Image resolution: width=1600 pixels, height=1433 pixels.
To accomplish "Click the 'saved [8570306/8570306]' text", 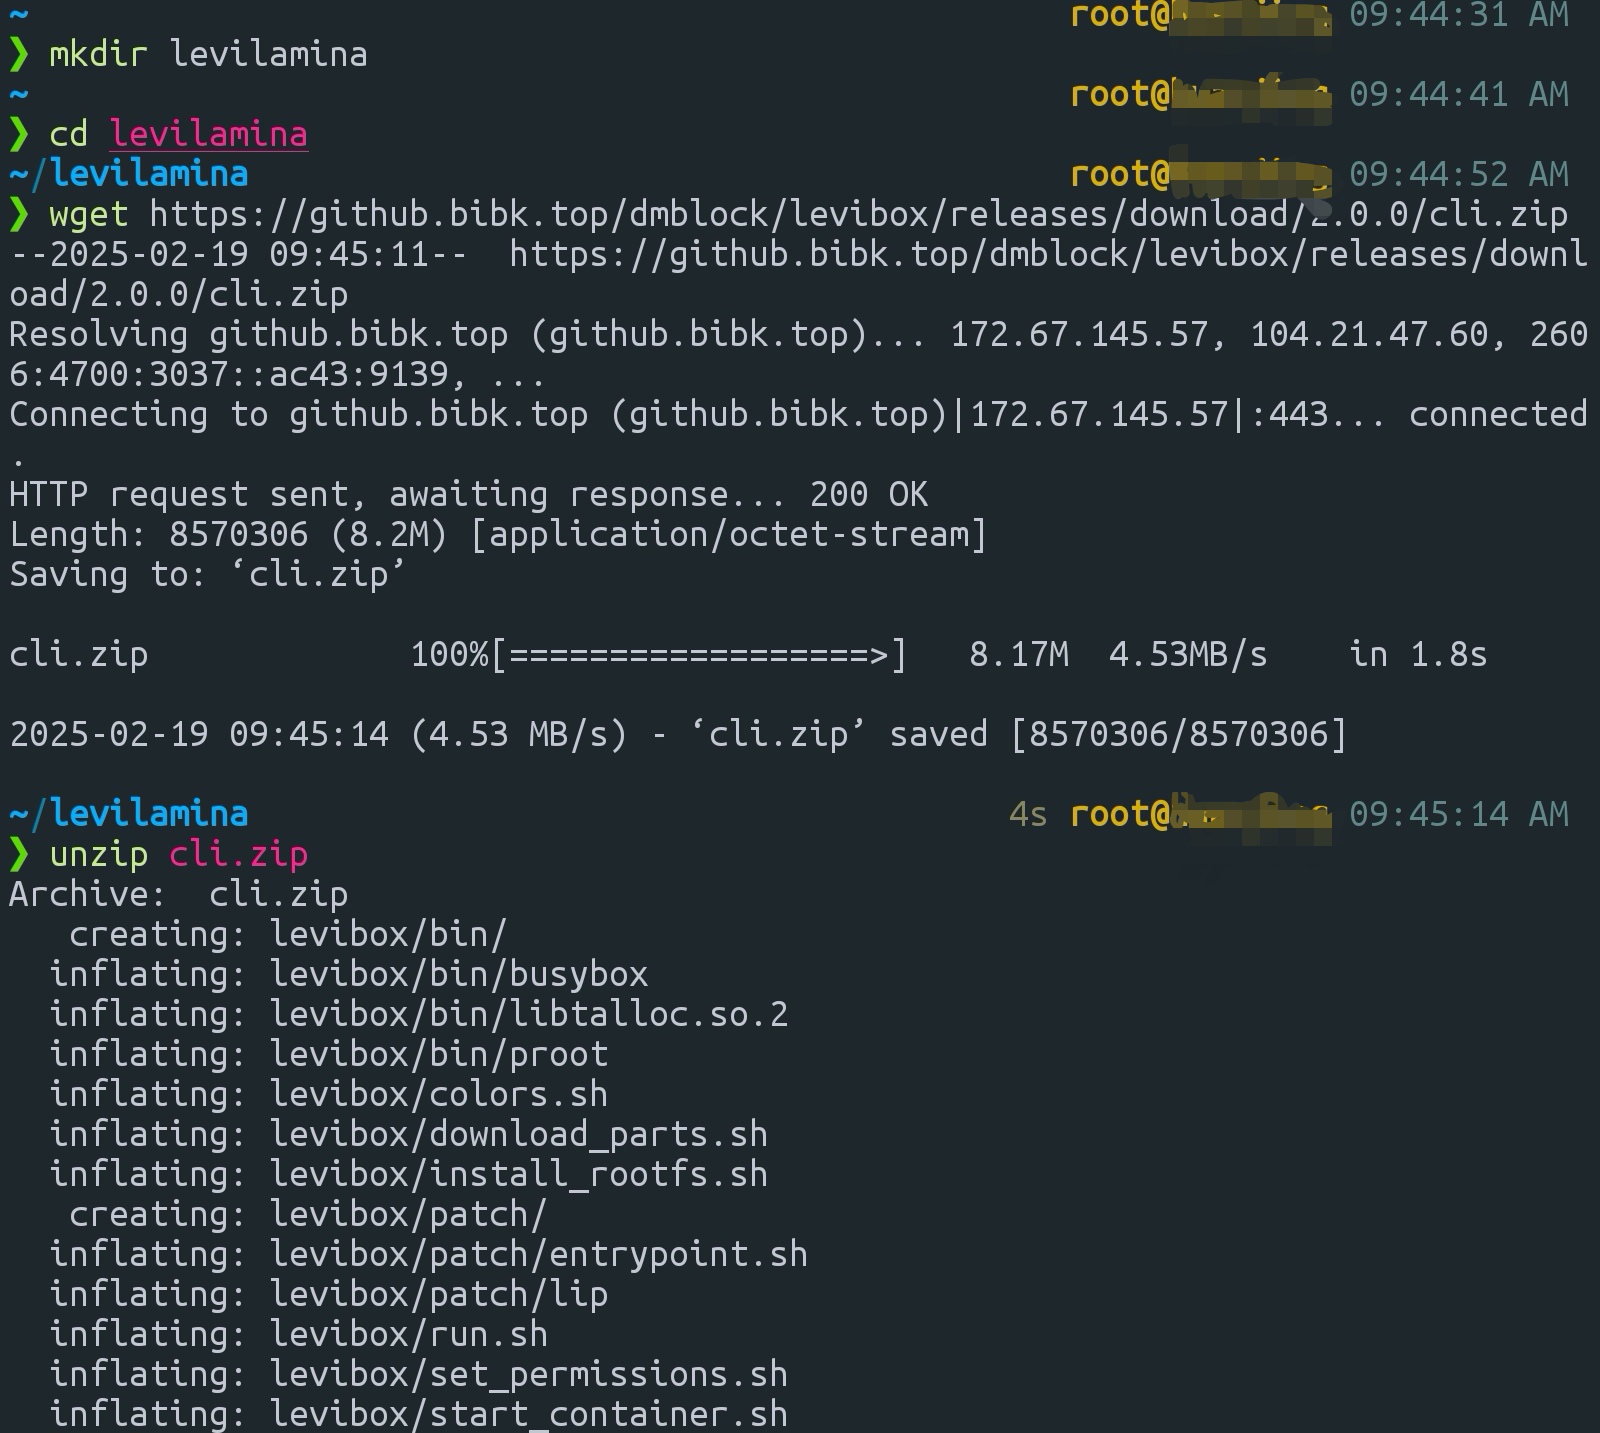I will pos(1118,734).
